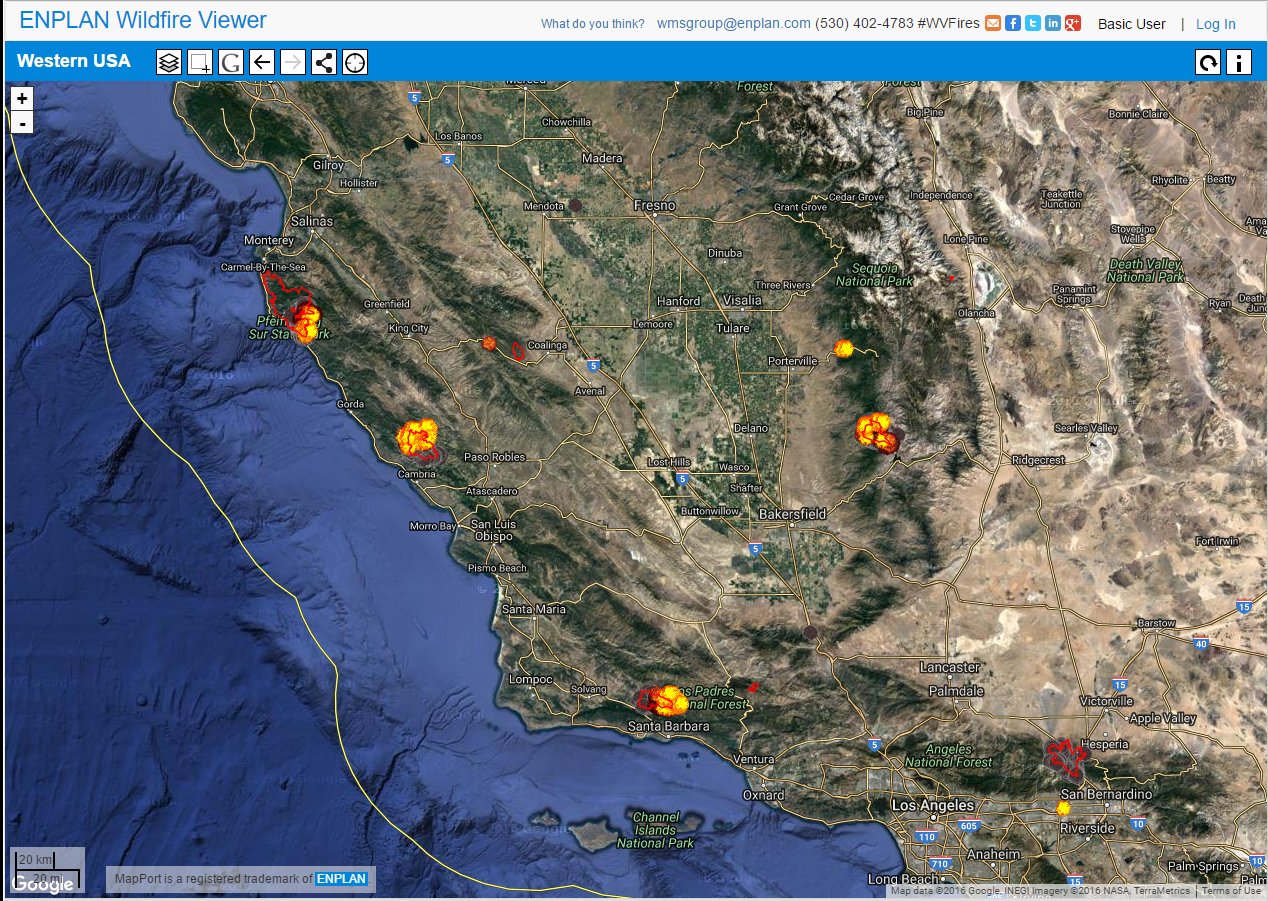The height and width of the screenshot is (901, 1268).
Task: Go forward to next map extent
Action: click(x=293, y=63)
